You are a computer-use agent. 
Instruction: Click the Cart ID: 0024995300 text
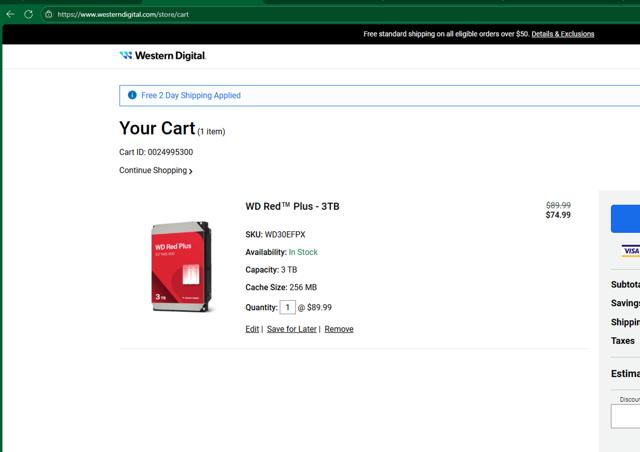(156, 152)
